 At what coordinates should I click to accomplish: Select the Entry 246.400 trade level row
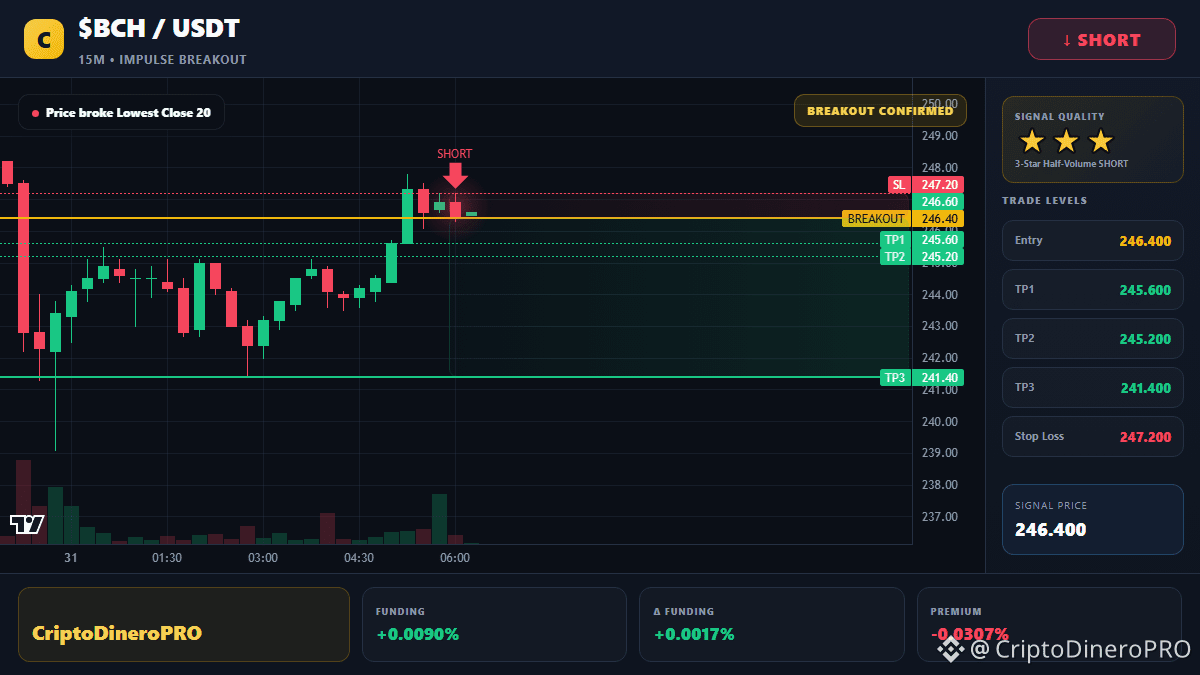tap(1093, 241)
